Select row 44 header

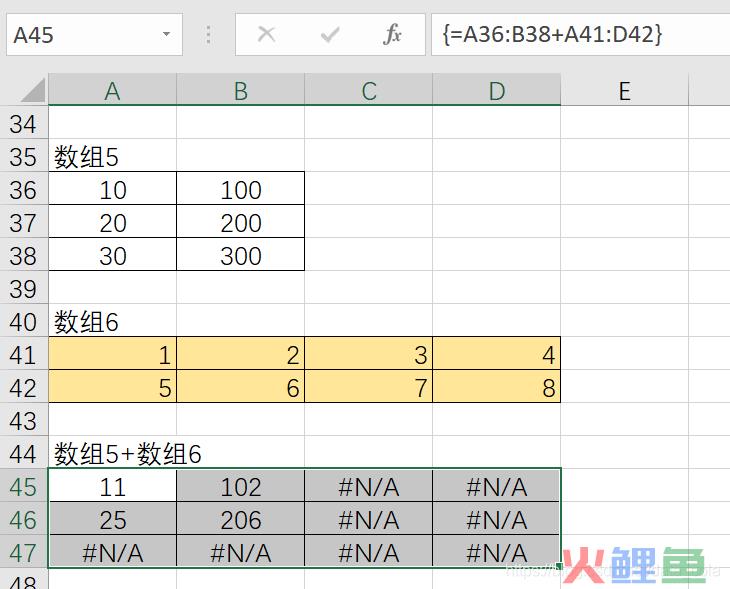tap(24, 454)
